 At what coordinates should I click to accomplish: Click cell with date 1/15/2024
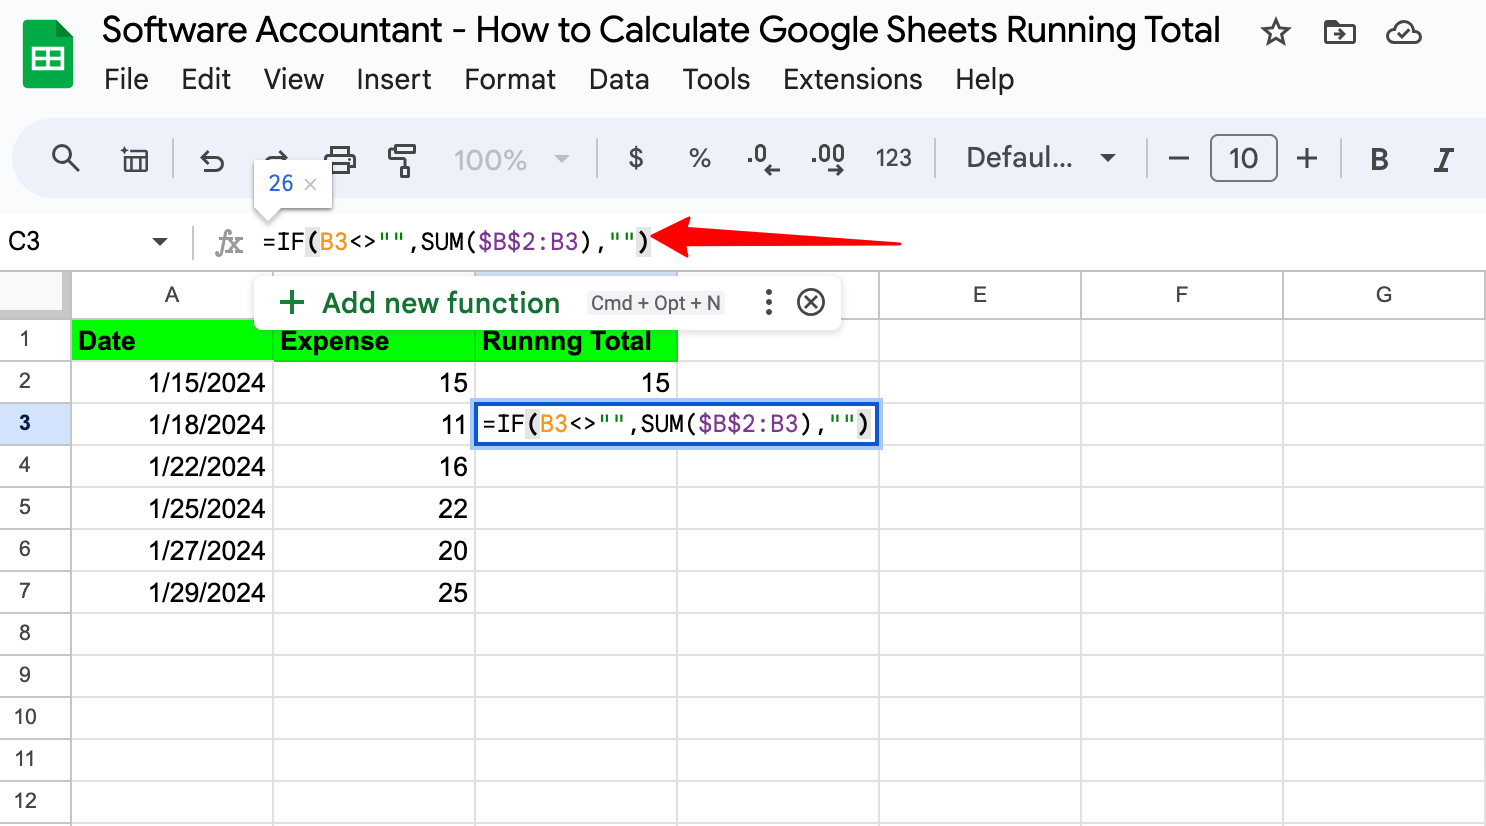click(172, 382)
